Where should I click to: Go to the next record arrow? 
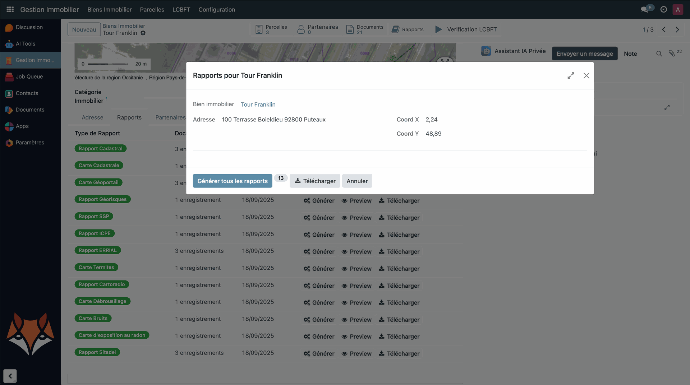[677, 29]
